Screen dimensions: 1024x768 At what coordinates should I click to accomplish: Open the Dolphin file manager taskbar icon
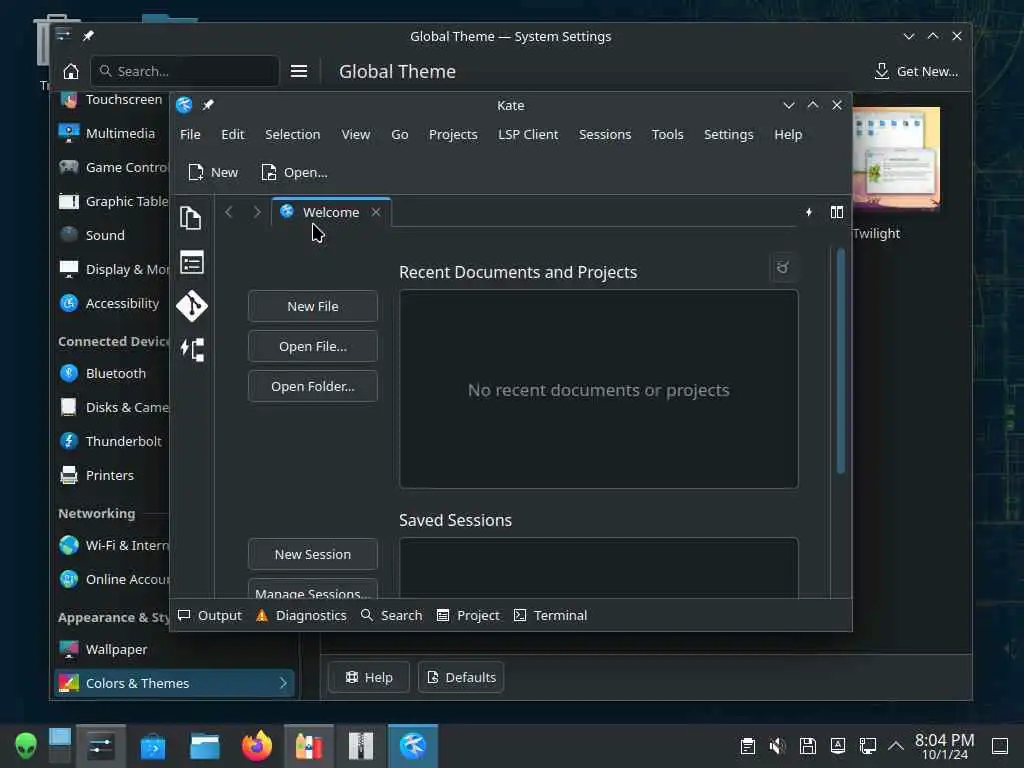pos(204,745)
